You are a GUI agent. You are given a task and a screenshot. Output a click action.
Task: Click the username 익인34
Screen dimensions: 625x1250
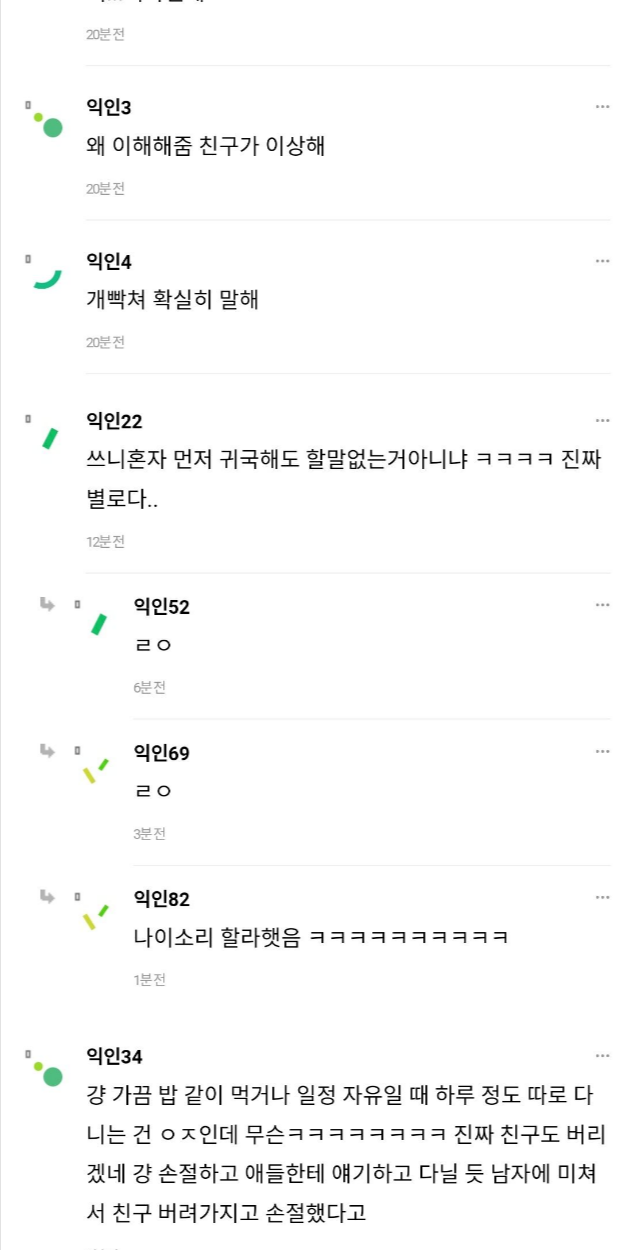click(114, 1056)
